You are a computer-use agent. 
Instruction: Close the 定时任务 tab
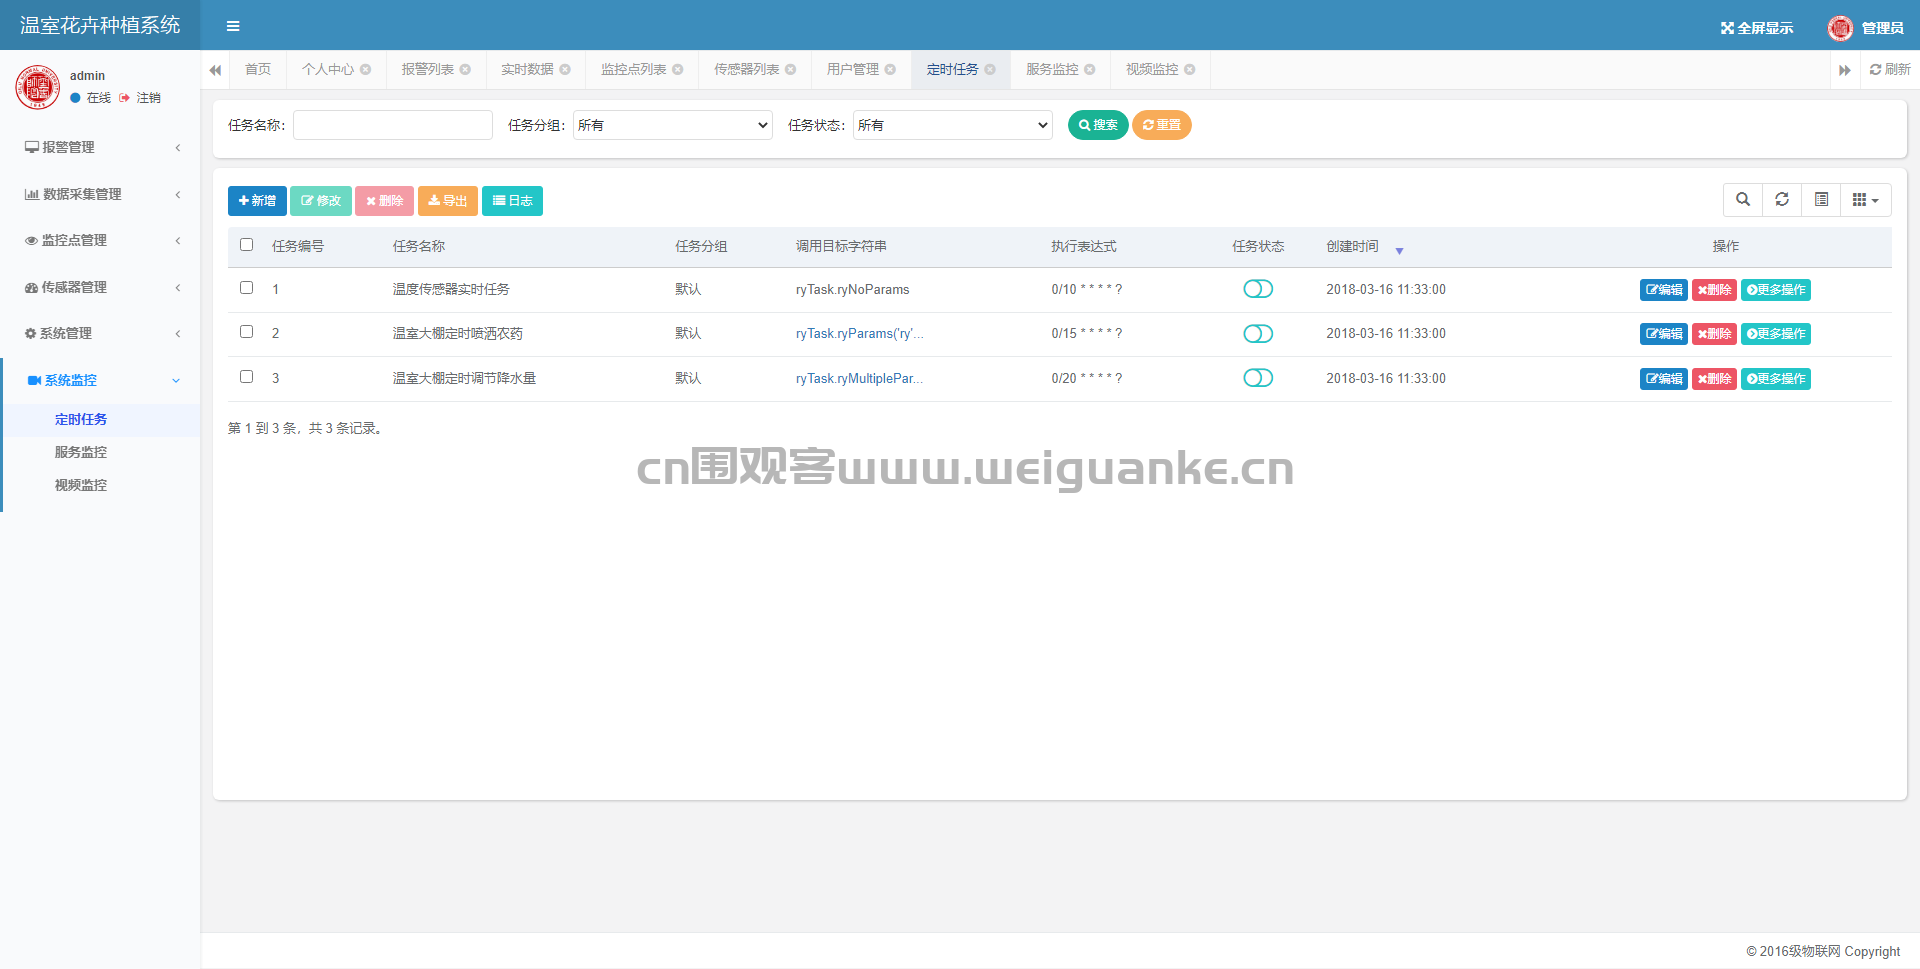pos(990,69)
